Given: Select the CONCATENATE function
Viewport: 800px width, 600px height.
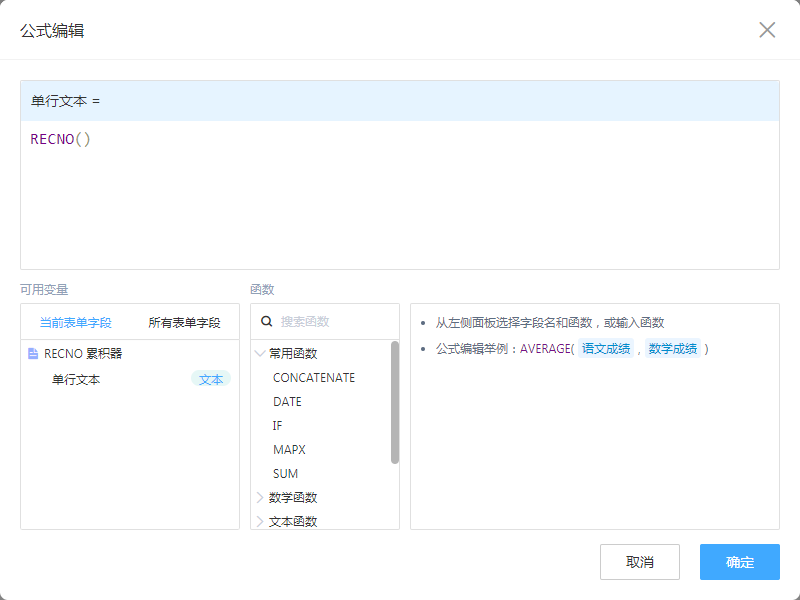Looking at the screenshot, I should (314, 378).
